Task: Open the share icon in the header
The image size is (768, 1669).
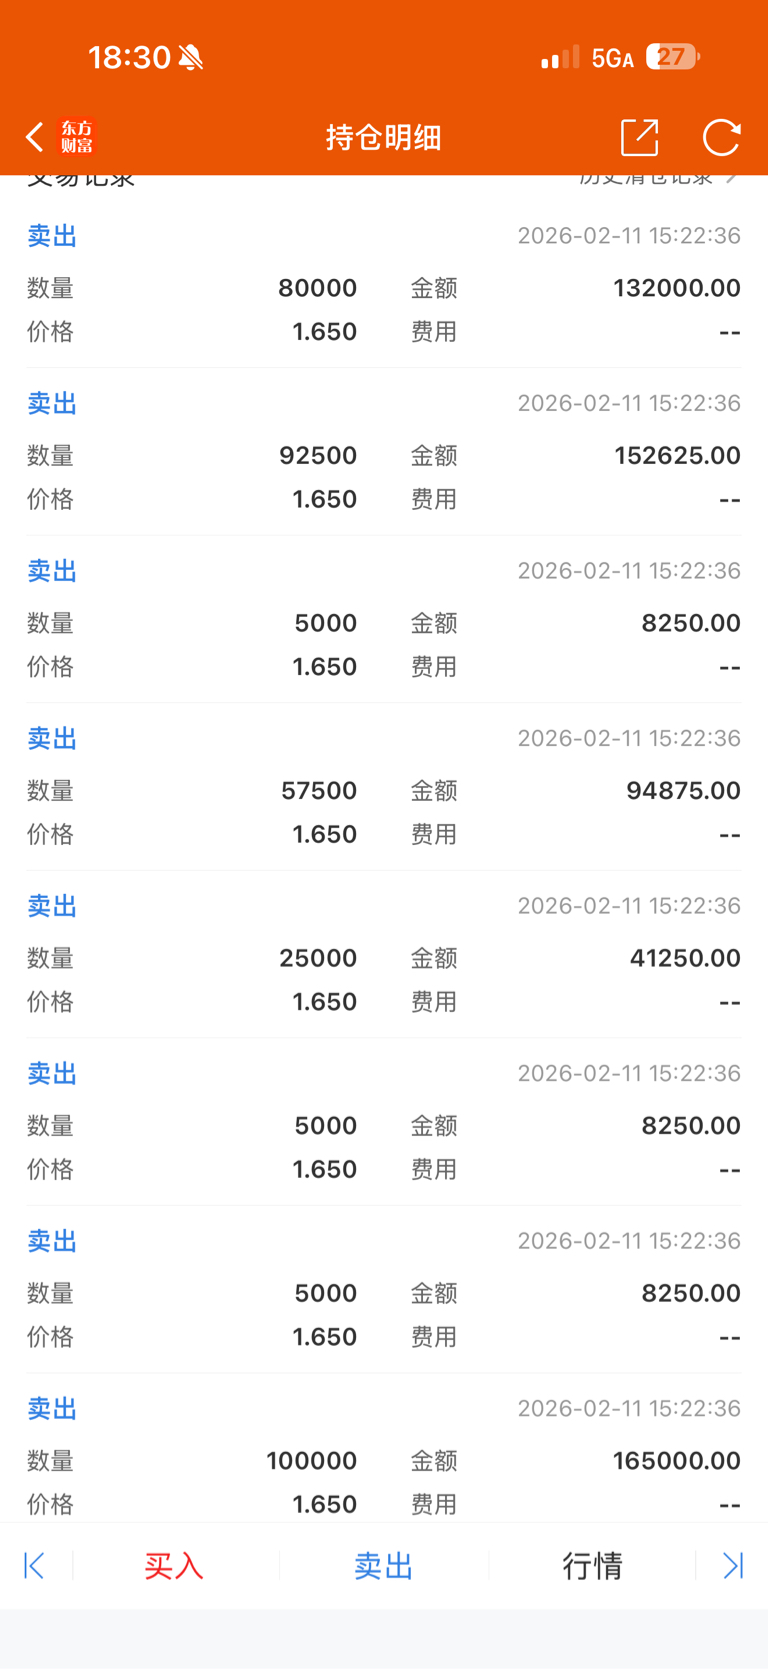Action: coord(639,137)
